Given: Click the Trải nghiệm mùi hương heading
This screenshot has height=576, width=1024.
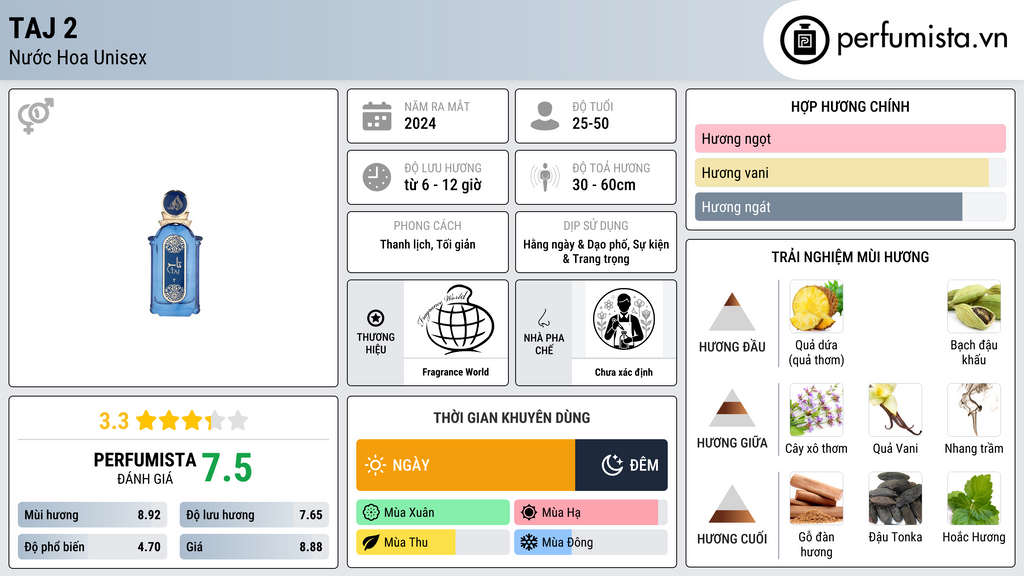Looking at the screenshot, I should (850, 257).
